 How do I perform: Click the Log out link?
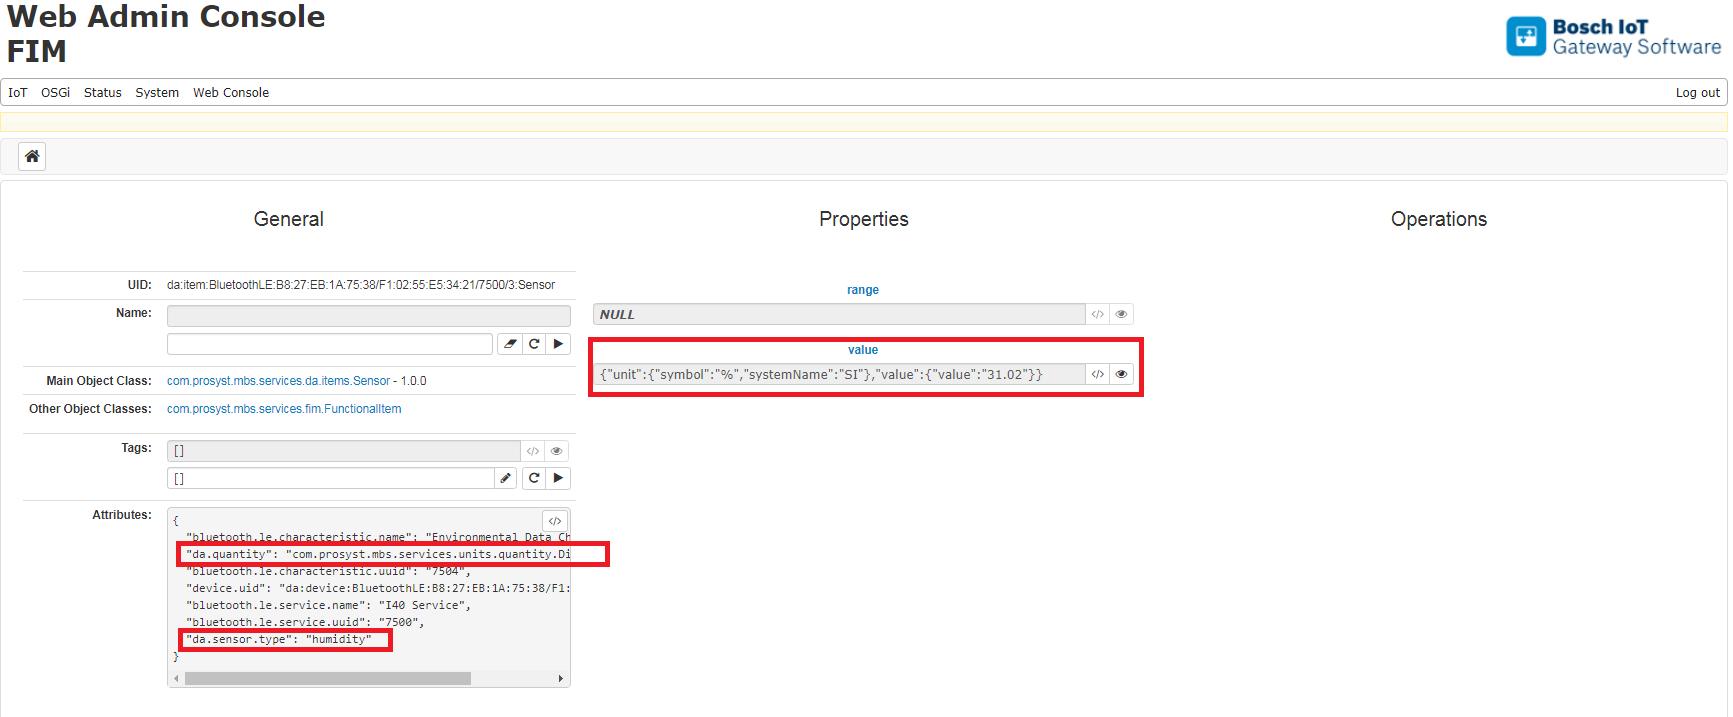click(1697, 93)
